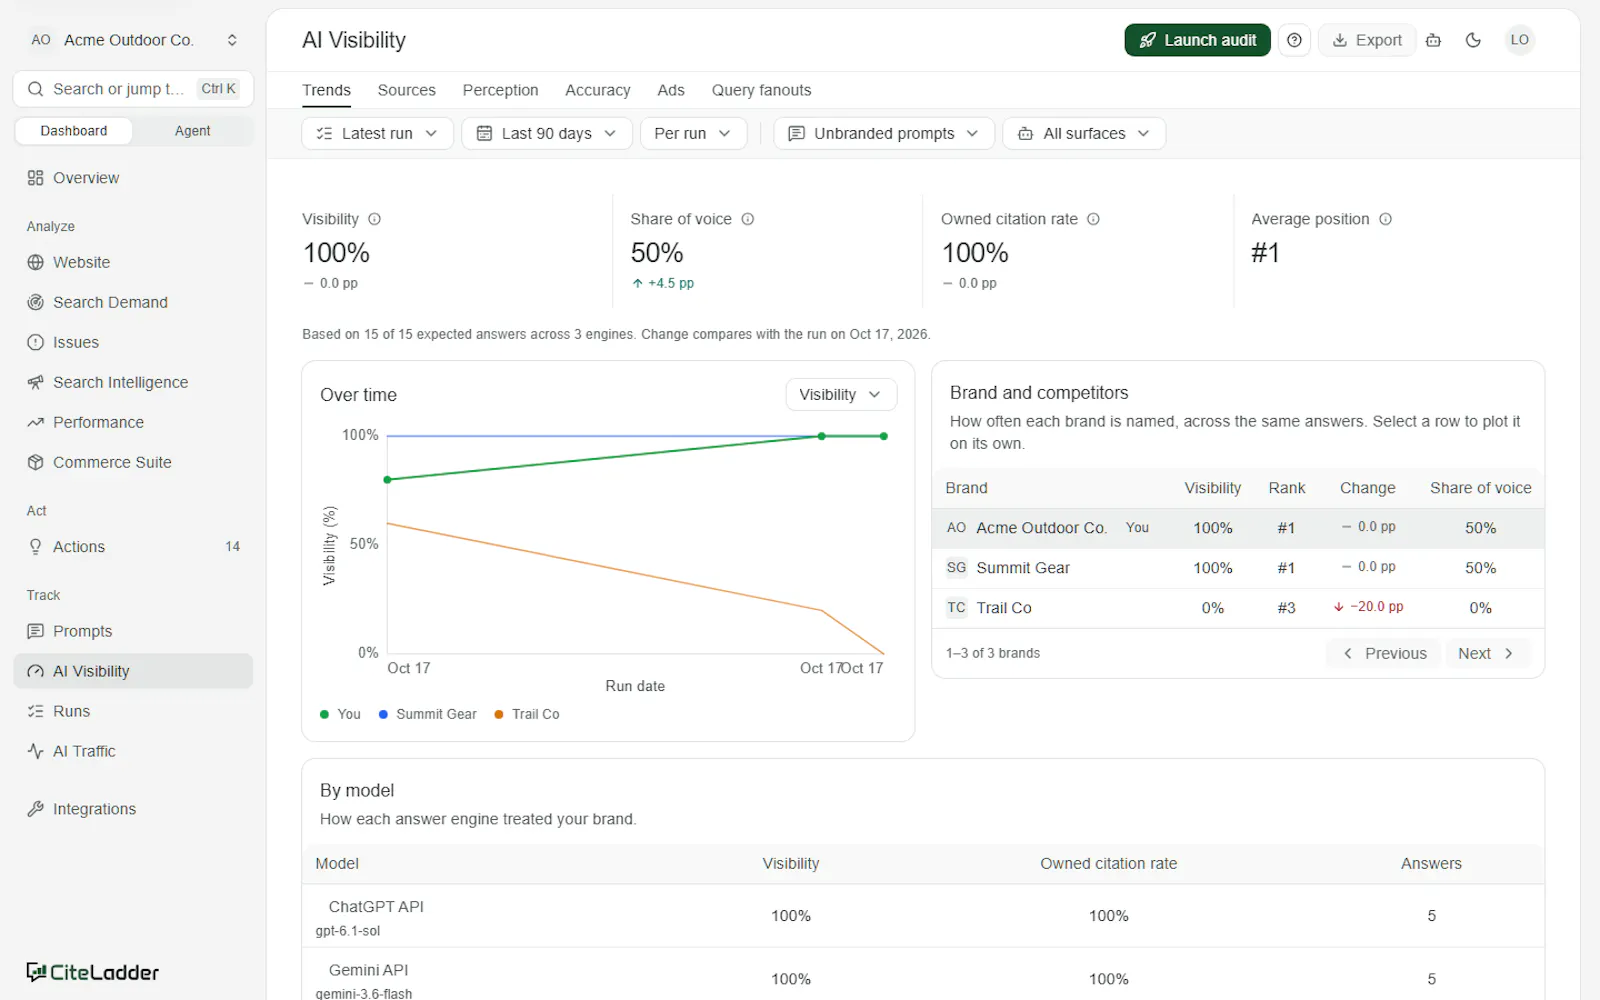Screen dimensions: 1600x1000
Task: Expand the Latest run dropdown
Action: click(377, 133)
